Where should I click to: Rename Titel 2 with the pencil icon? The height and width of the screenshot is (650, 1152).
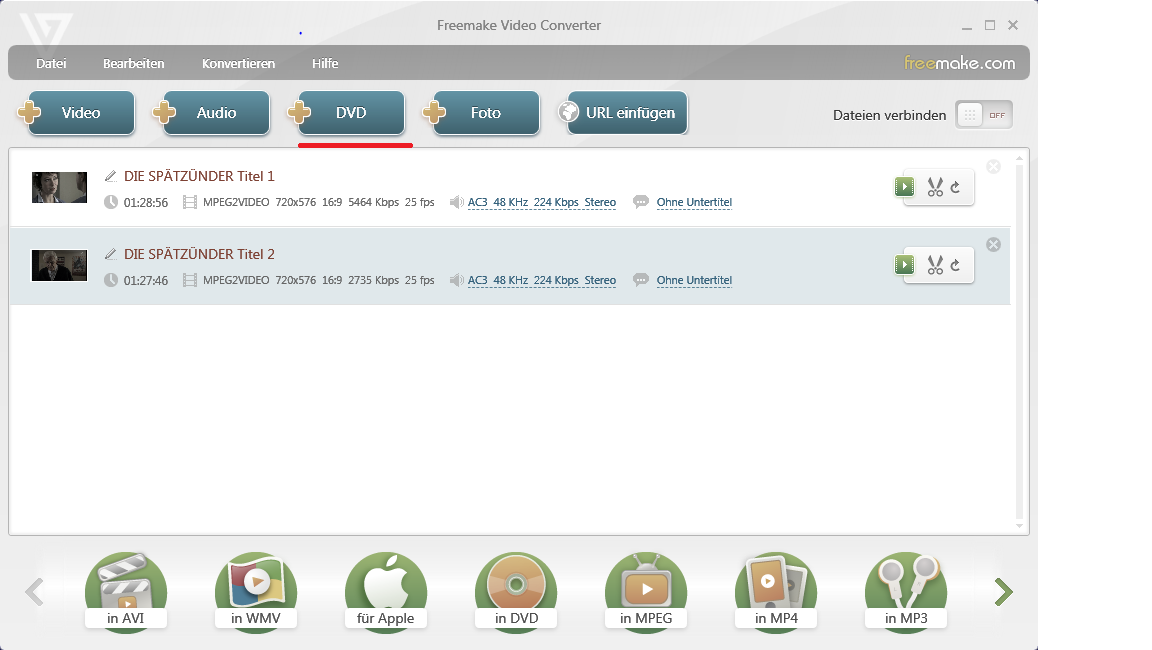[111, 254]
